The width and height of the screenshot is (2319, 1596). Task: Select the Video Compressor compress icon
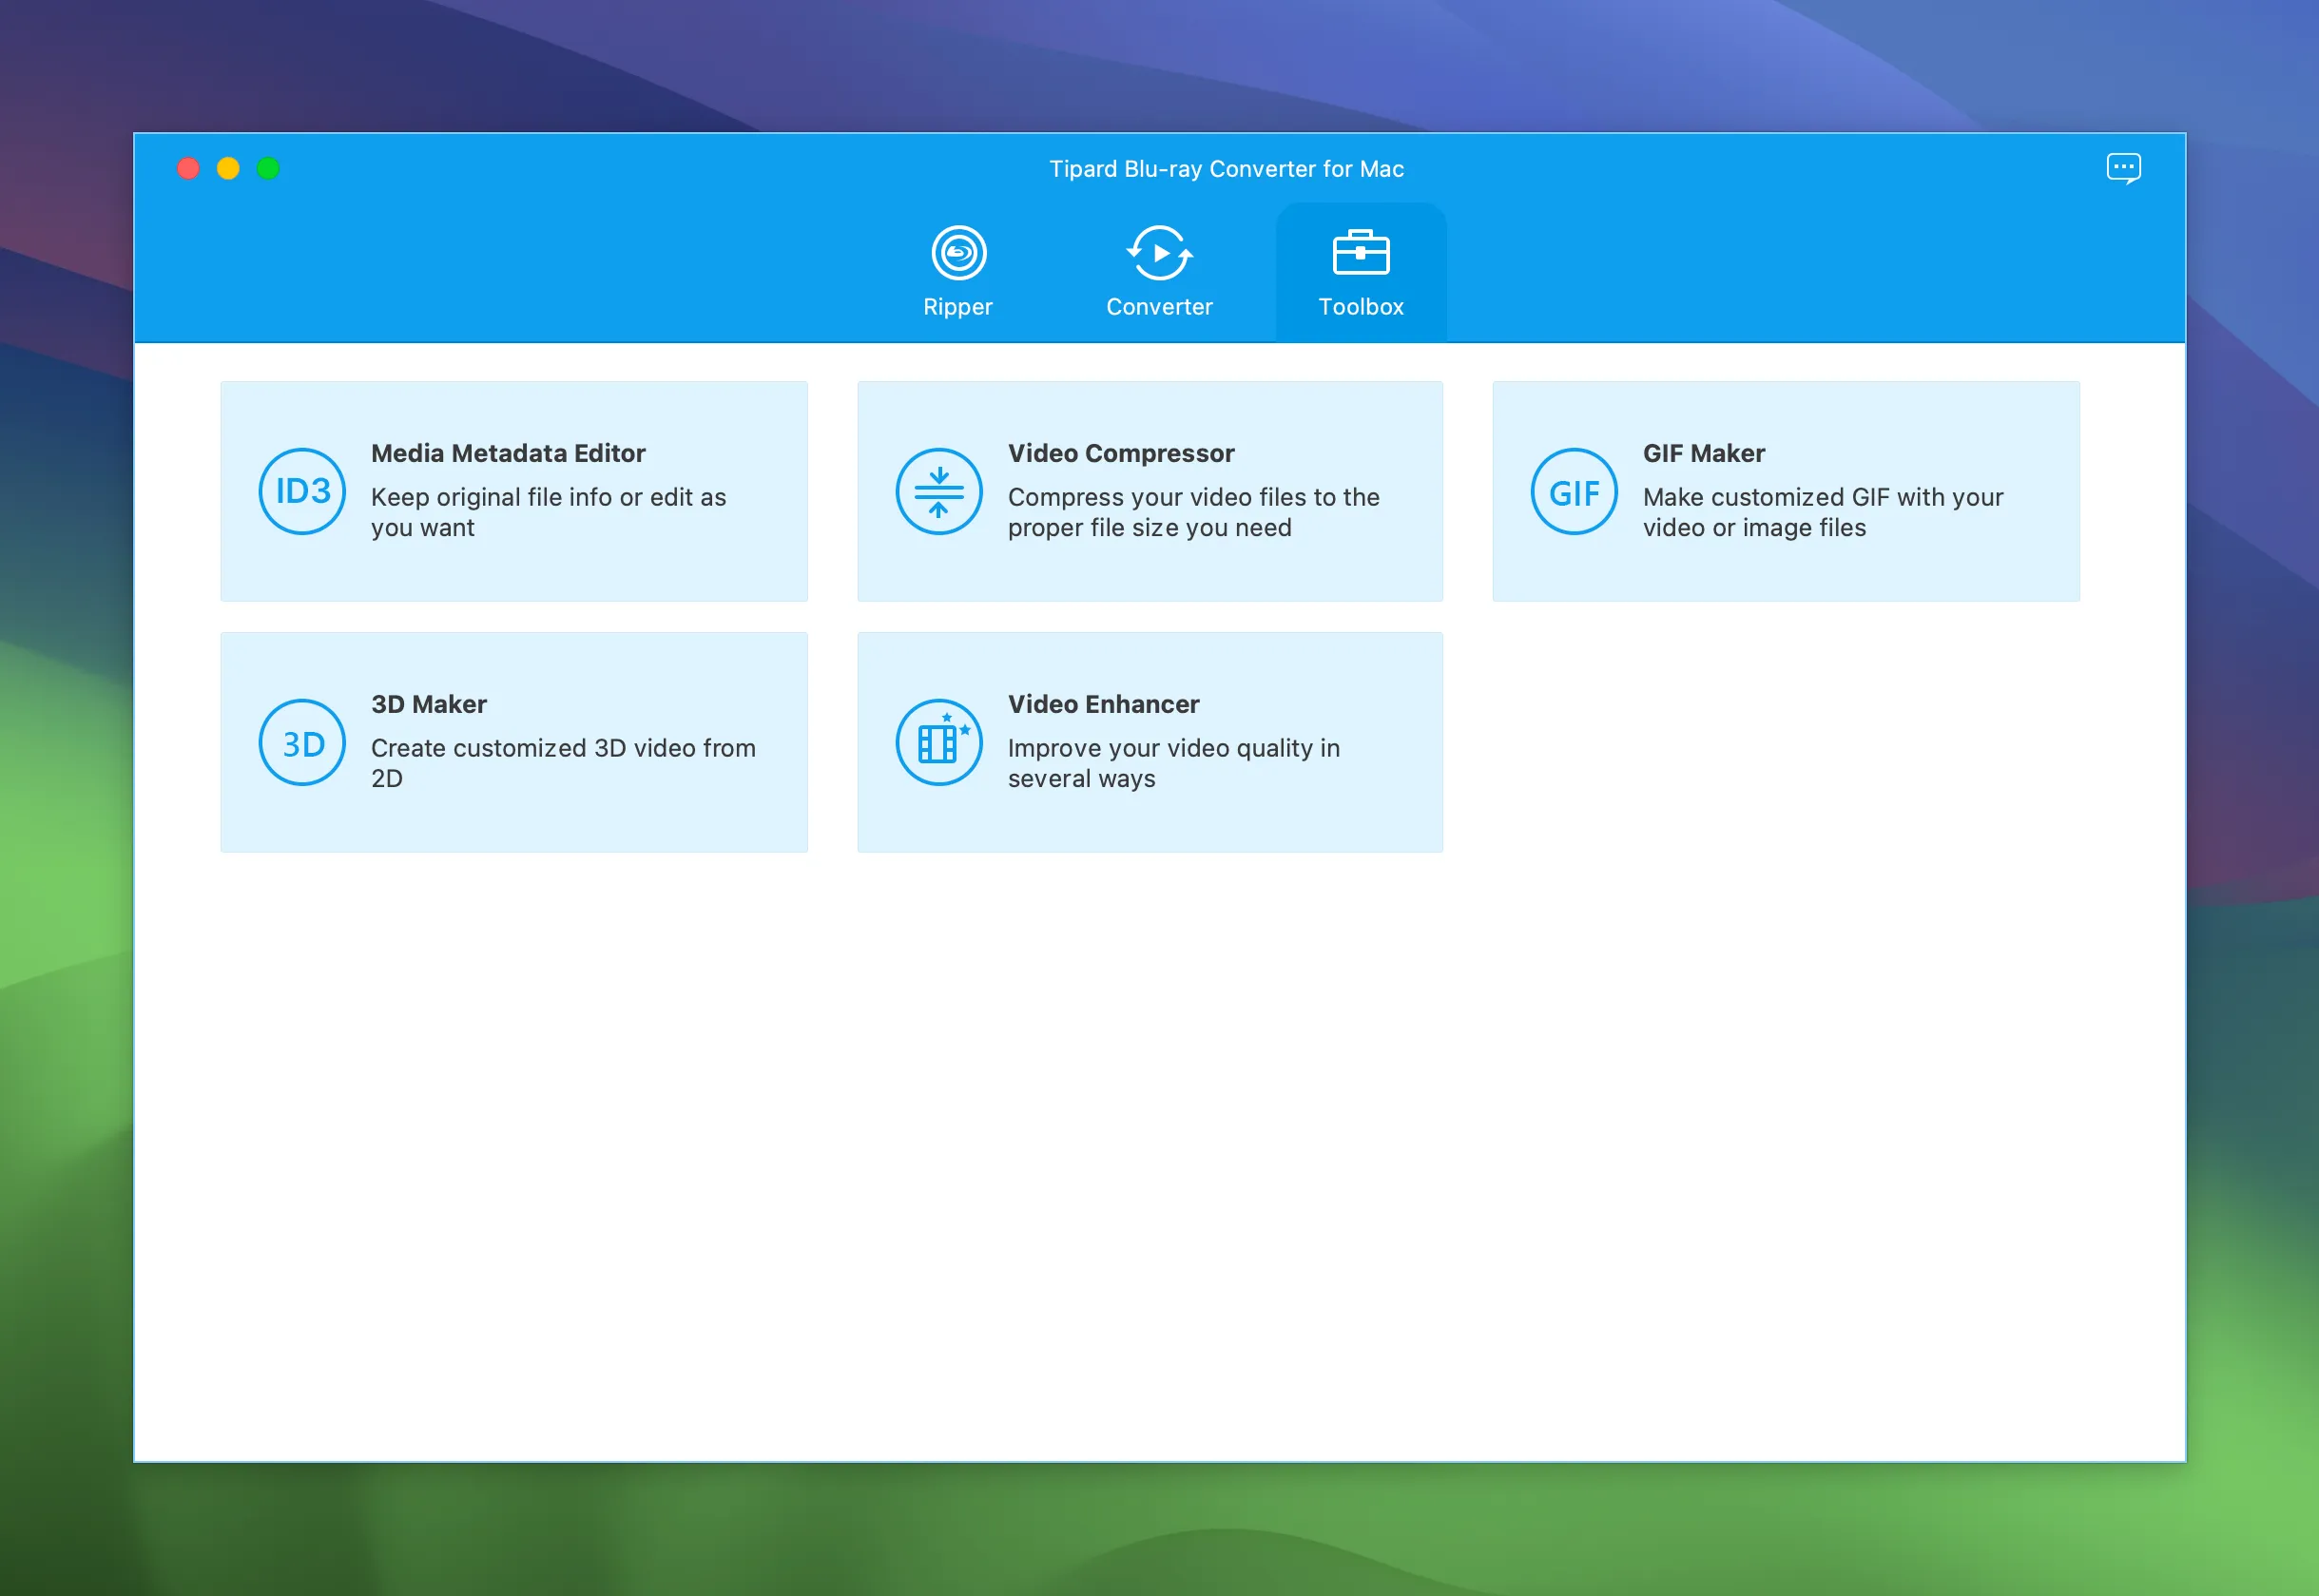coord(938,490)
